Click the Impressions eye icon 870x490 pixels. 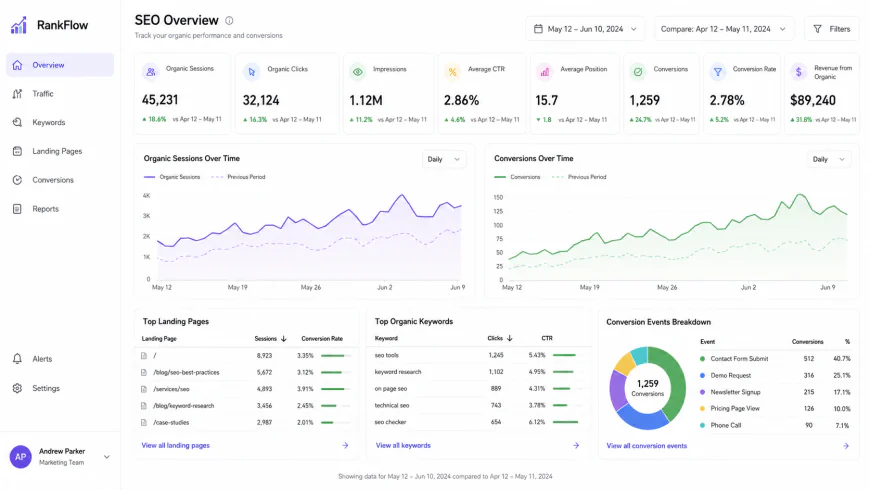click(x=358, y=72)
